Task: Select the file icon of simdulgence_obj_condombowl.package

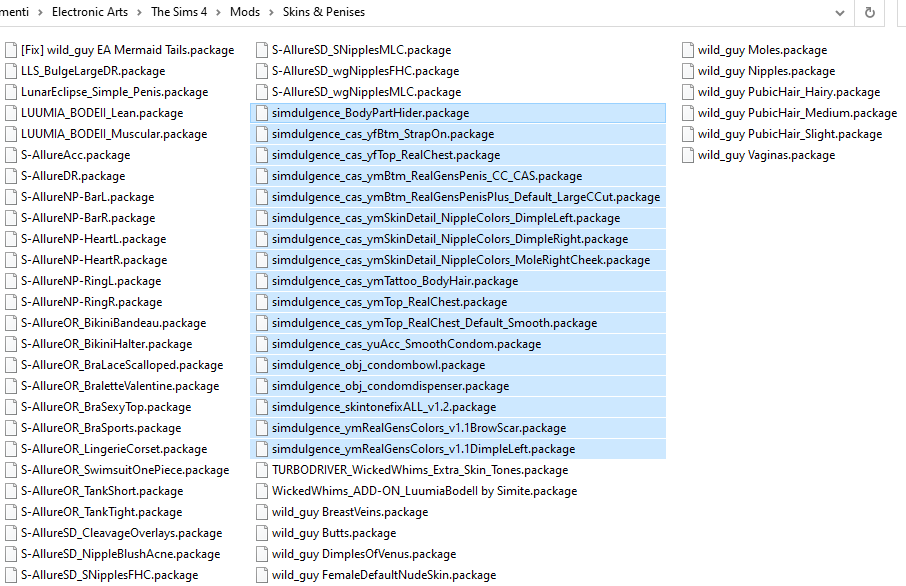Action: [262, 365]
